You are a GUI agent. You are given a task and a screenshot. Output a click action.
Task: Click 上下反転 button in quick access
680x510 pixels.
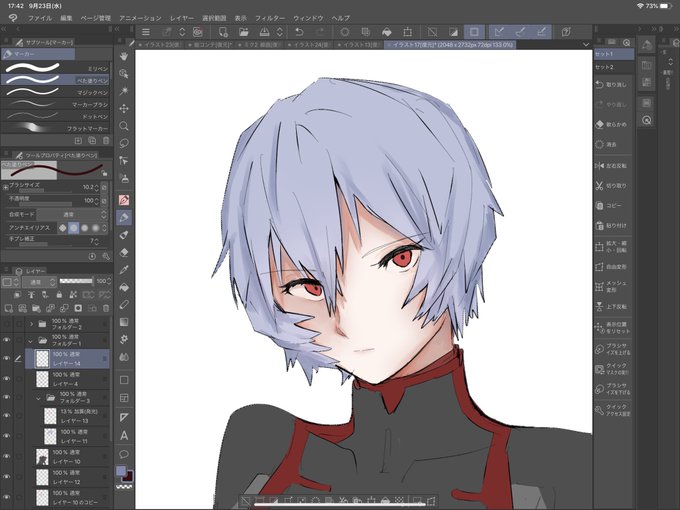click(612, 307)
